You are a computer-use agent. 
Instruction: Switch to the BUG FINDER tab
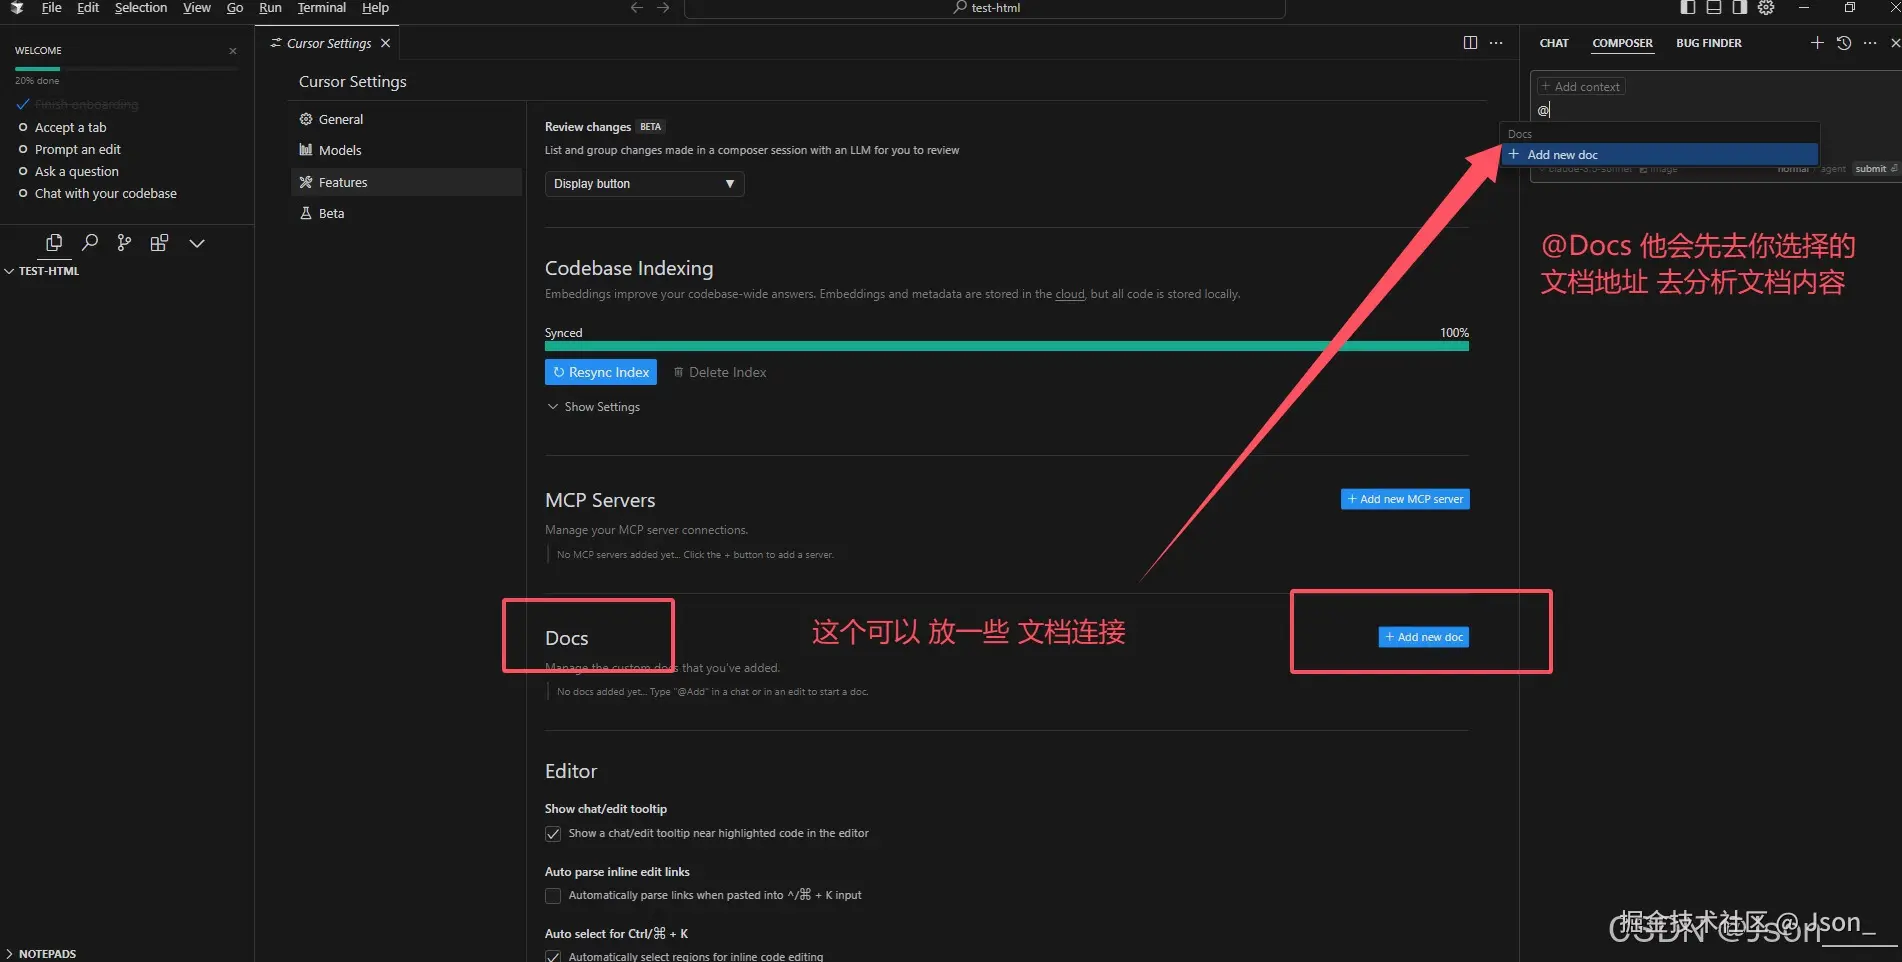click(x=1709, y=43)
